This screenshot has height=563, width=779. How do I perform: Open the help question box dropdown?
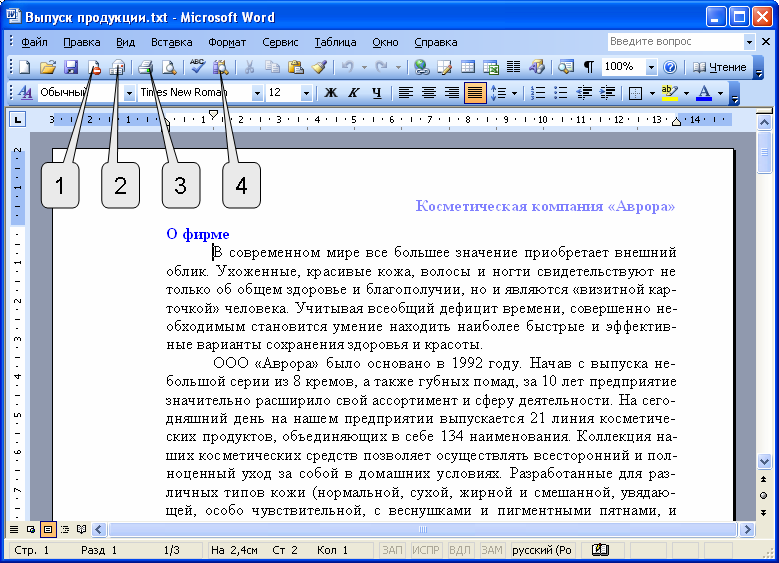[x=749, y=42]
